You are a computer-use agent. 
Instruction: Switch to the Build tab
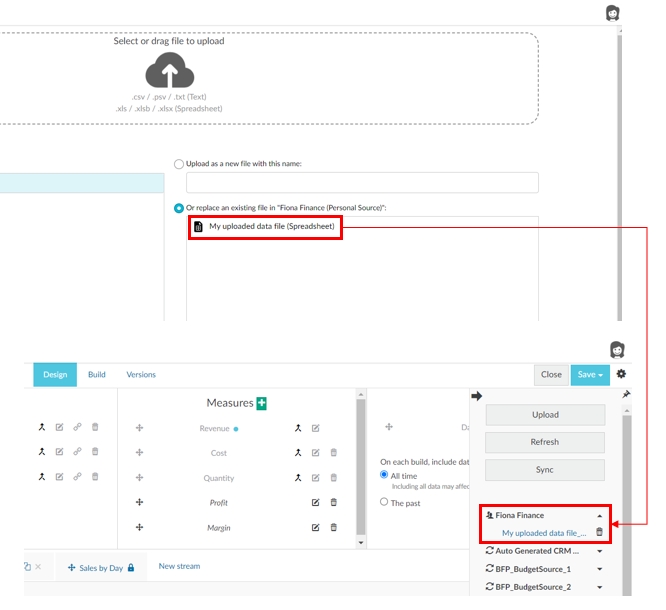tap(97, 375)
